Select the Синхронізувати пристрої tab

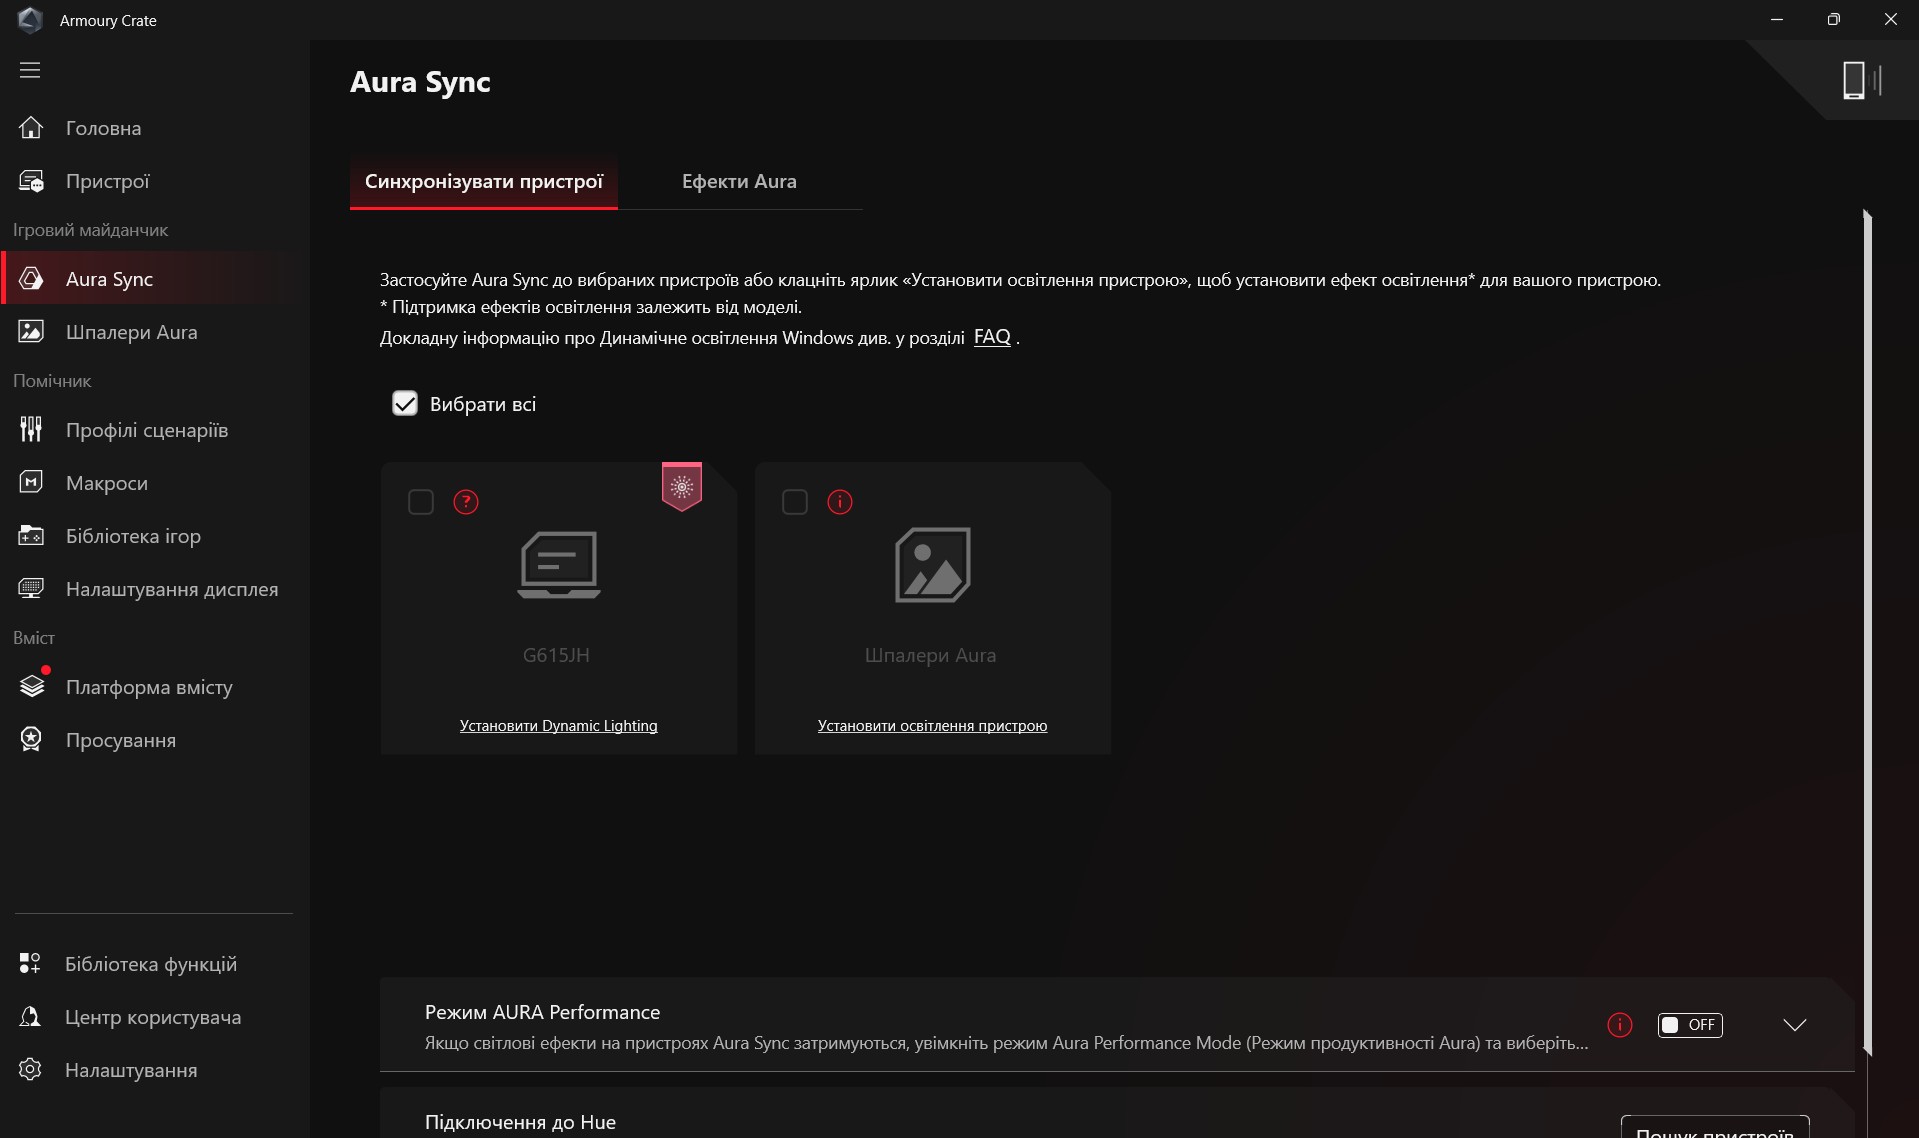pos(484,181)
